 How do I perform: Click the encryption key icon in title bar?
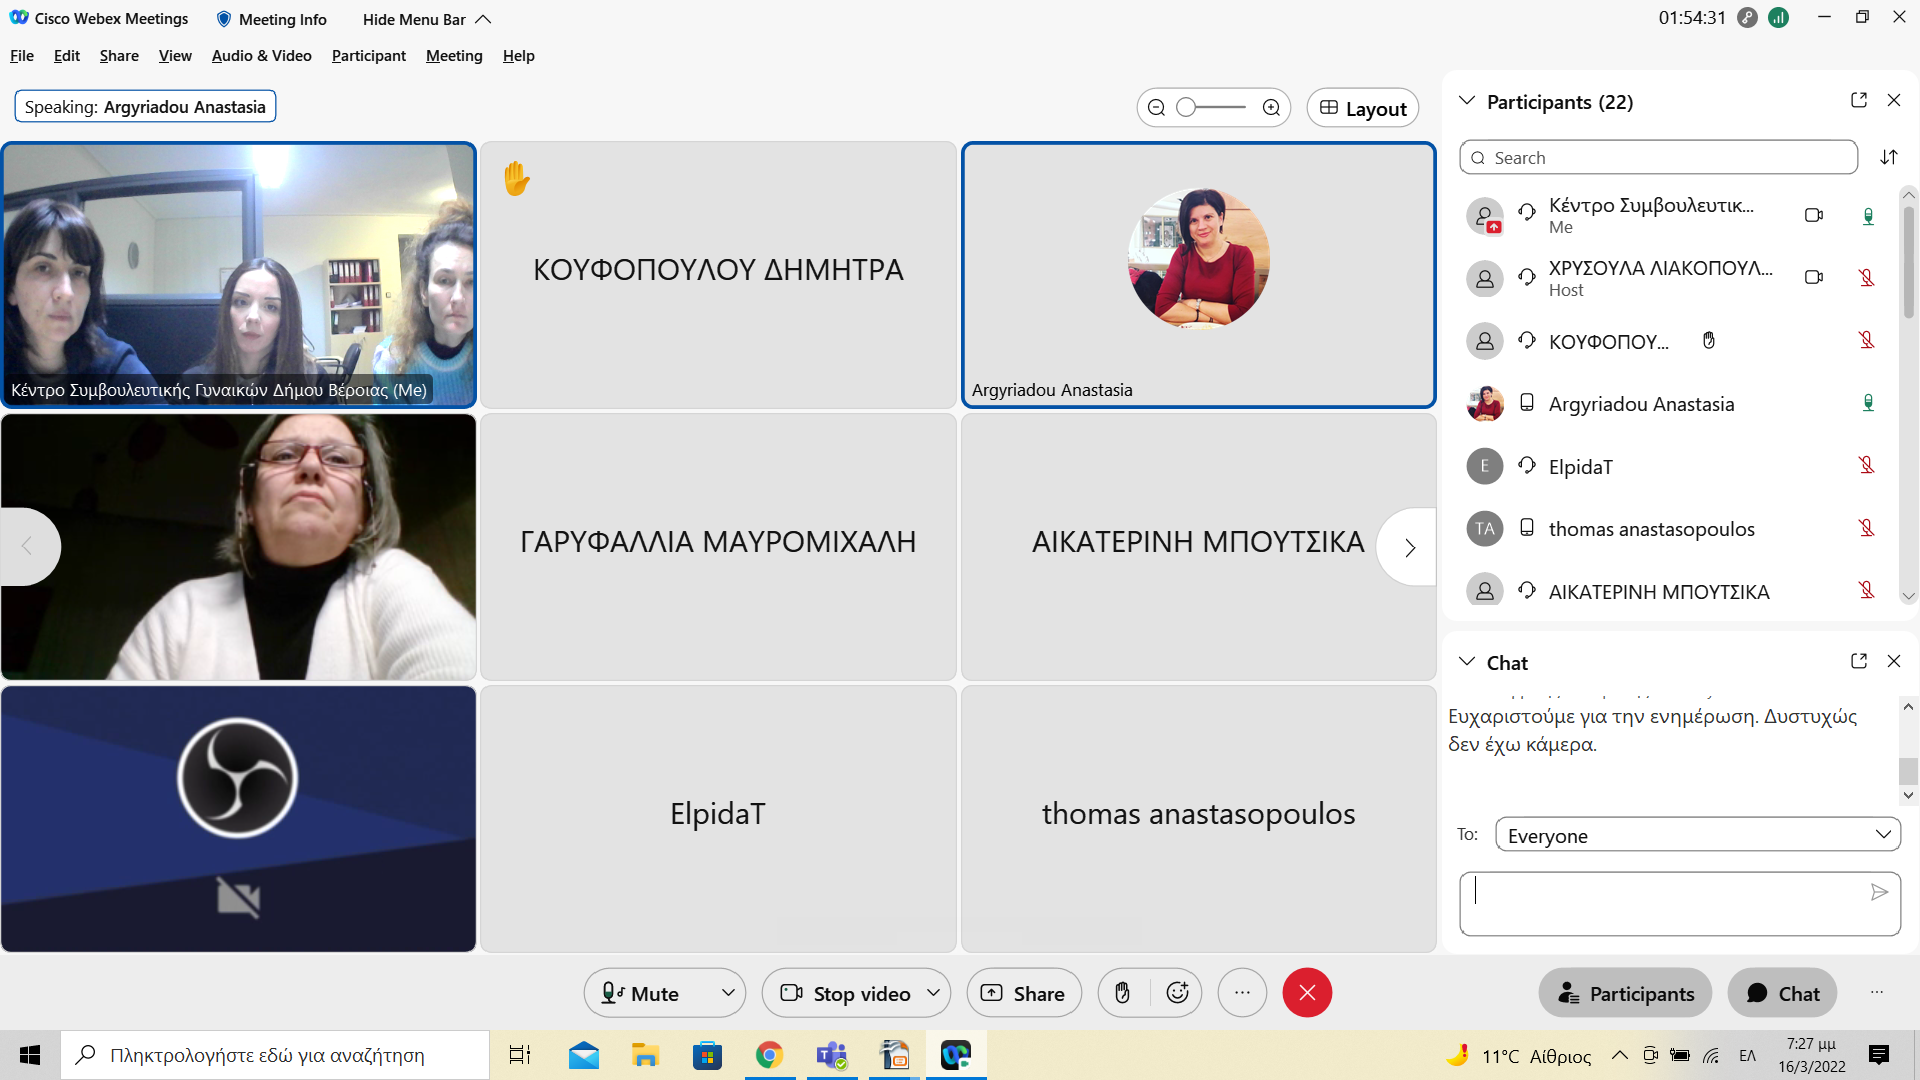1747,18
